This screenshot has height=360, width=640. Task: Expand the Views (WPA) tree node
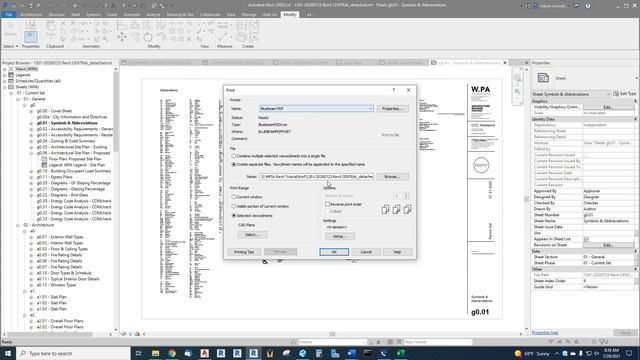pos(4,69)
